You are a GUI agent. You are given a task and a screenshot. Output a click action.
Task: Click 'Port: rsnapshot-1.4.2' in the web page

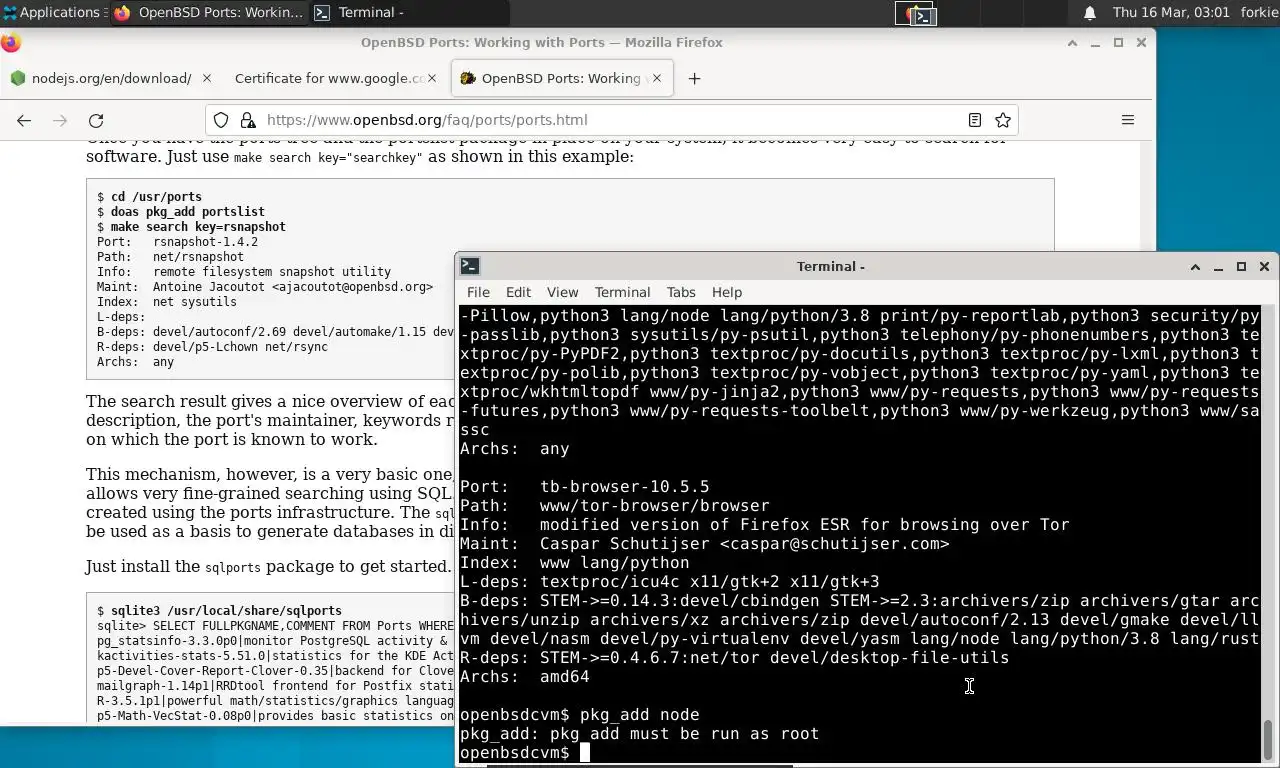pos(177,242)
